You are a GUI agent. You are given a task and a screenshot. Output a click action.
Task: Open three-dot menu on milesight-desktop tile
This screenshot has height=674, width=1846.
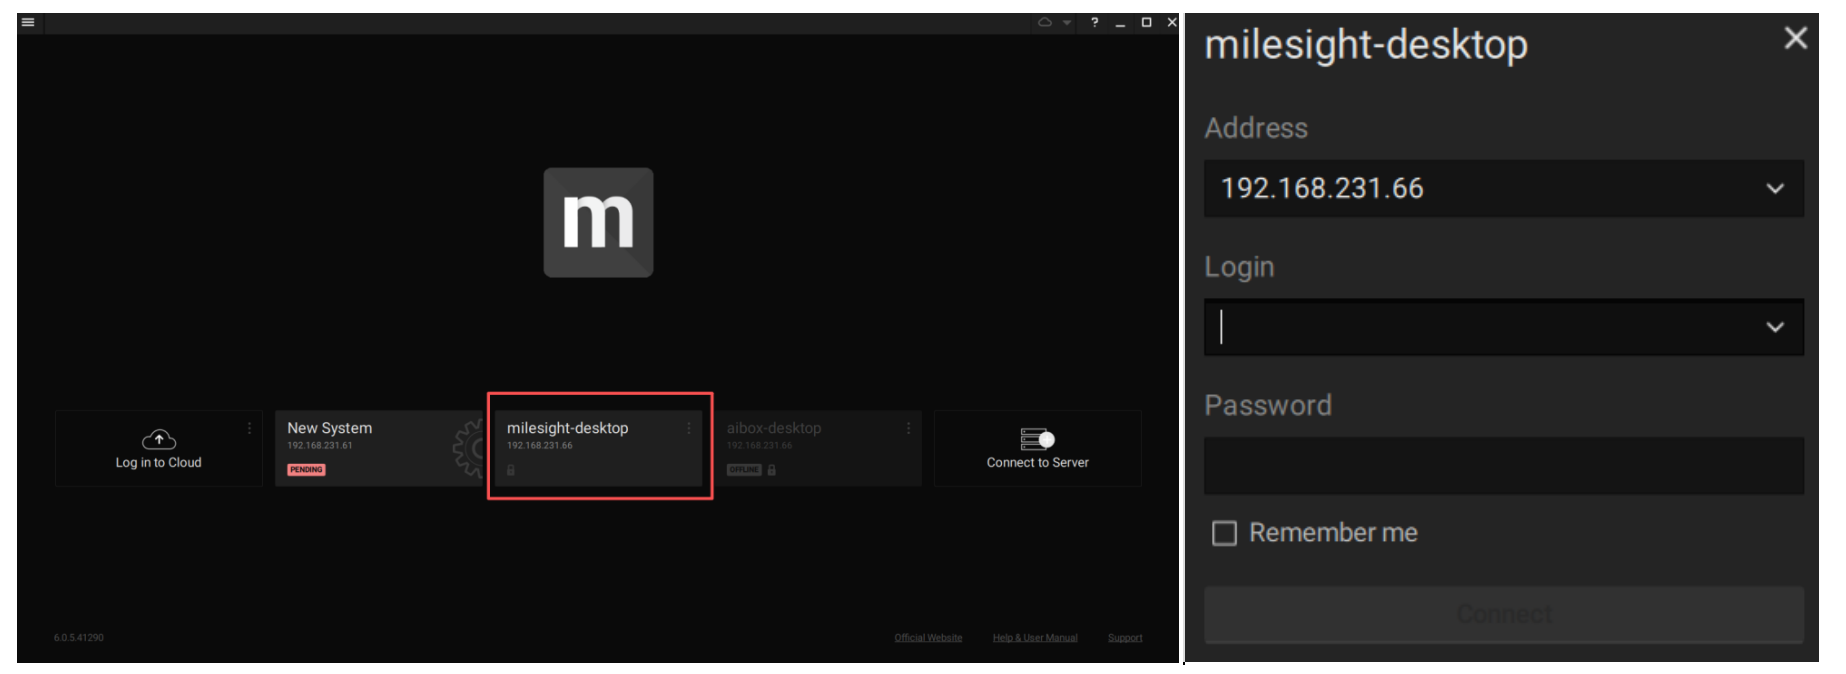coord(689,428)
